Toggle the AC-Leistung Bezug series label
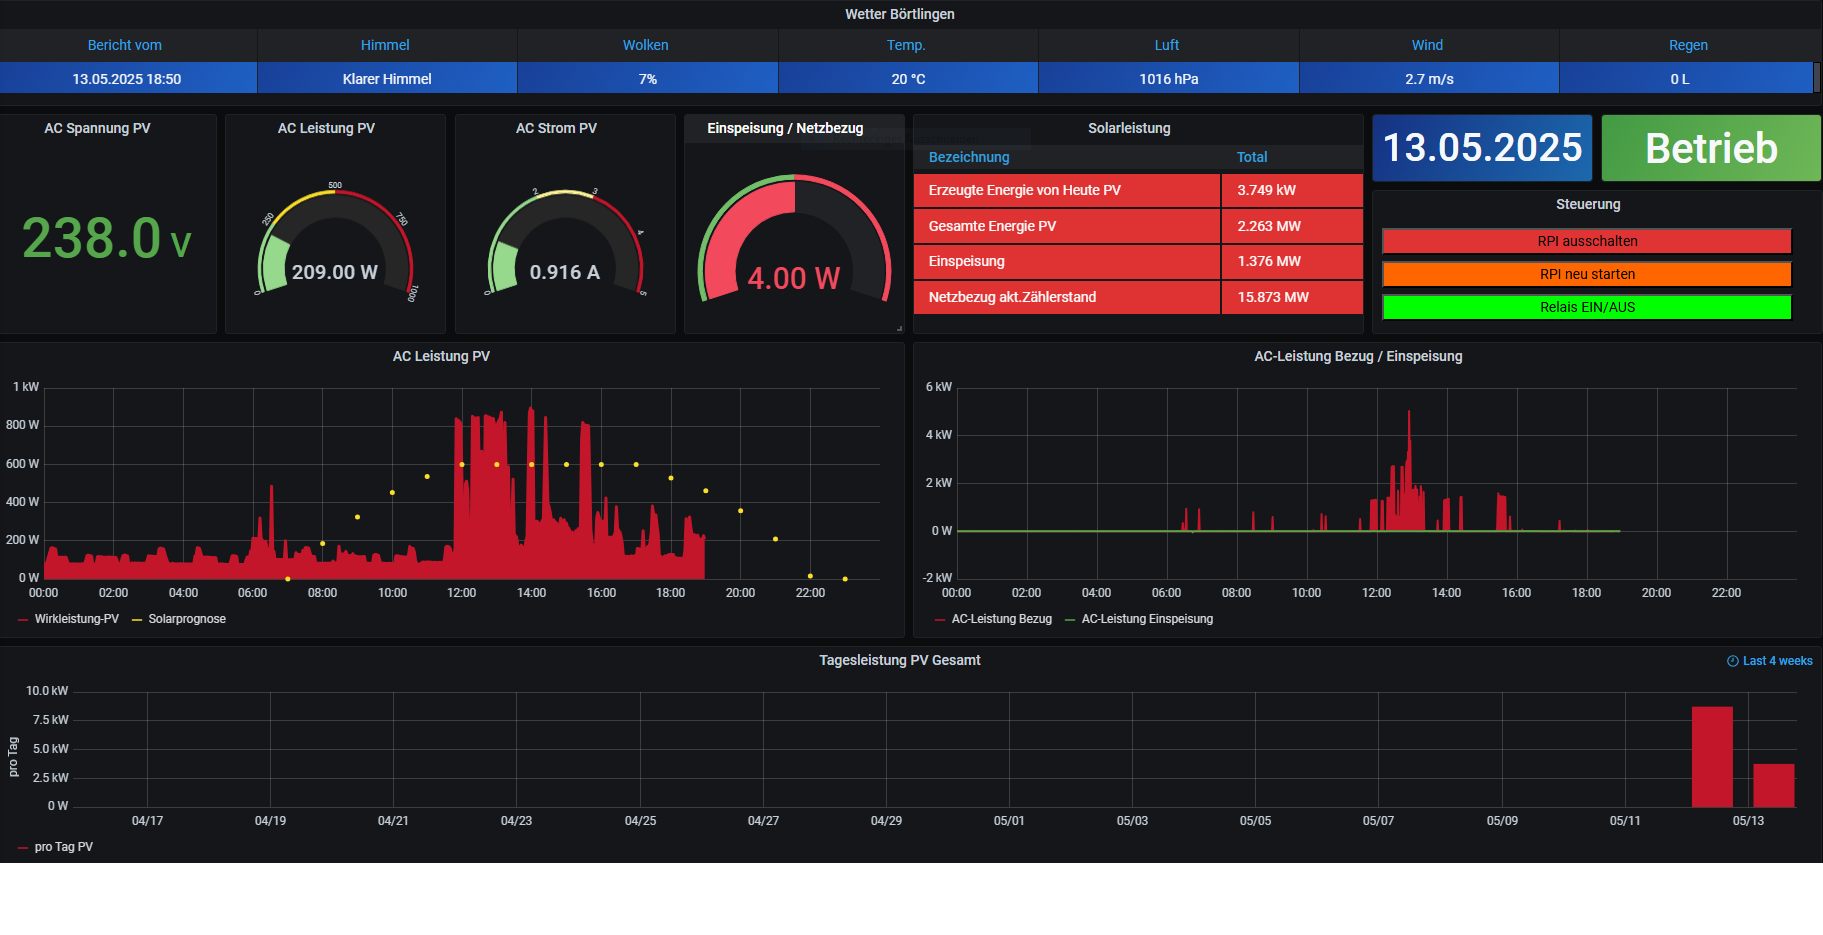Image resolution: width=1823 pixels, height=935 pixels. click(1001, 619)
